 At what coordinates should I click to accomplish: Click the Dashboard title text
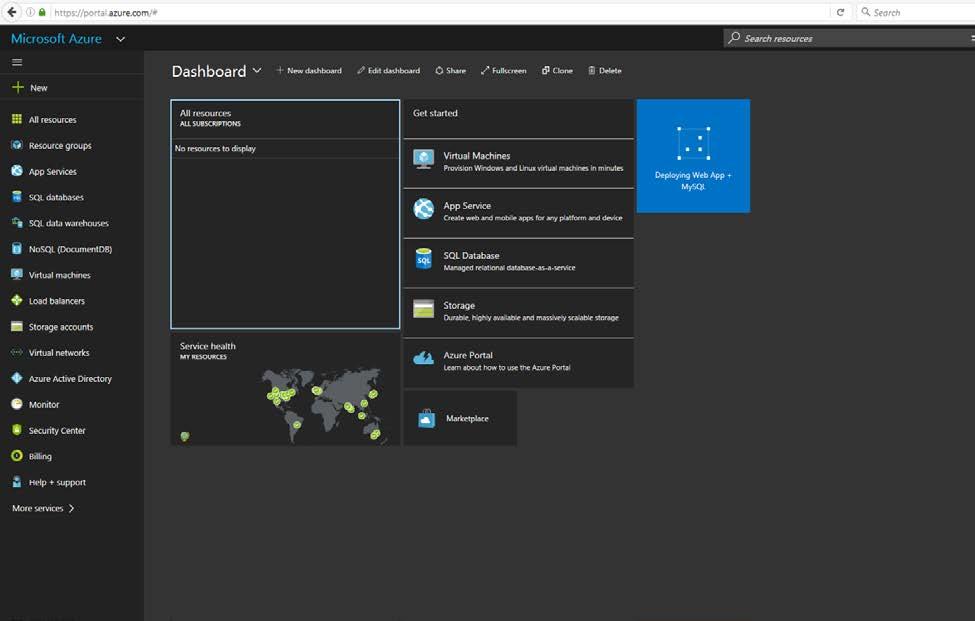(209, 71)
